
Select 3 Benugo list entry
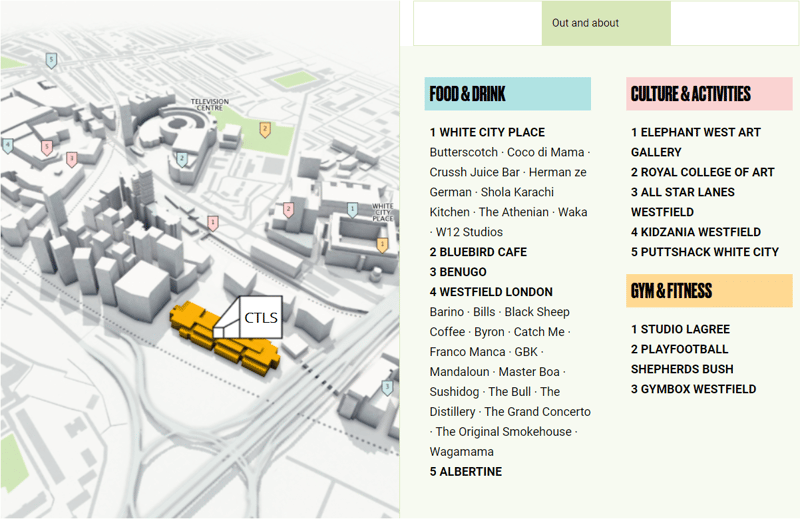tap(458, 271)
